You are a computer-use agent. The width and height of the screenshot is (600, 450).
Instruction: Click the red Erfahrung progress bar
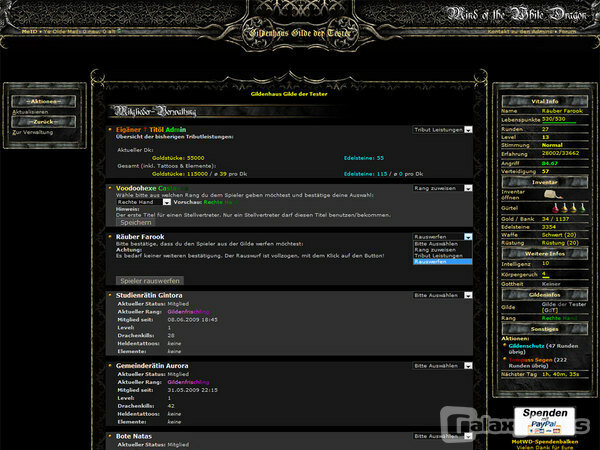tap(543, 157)
